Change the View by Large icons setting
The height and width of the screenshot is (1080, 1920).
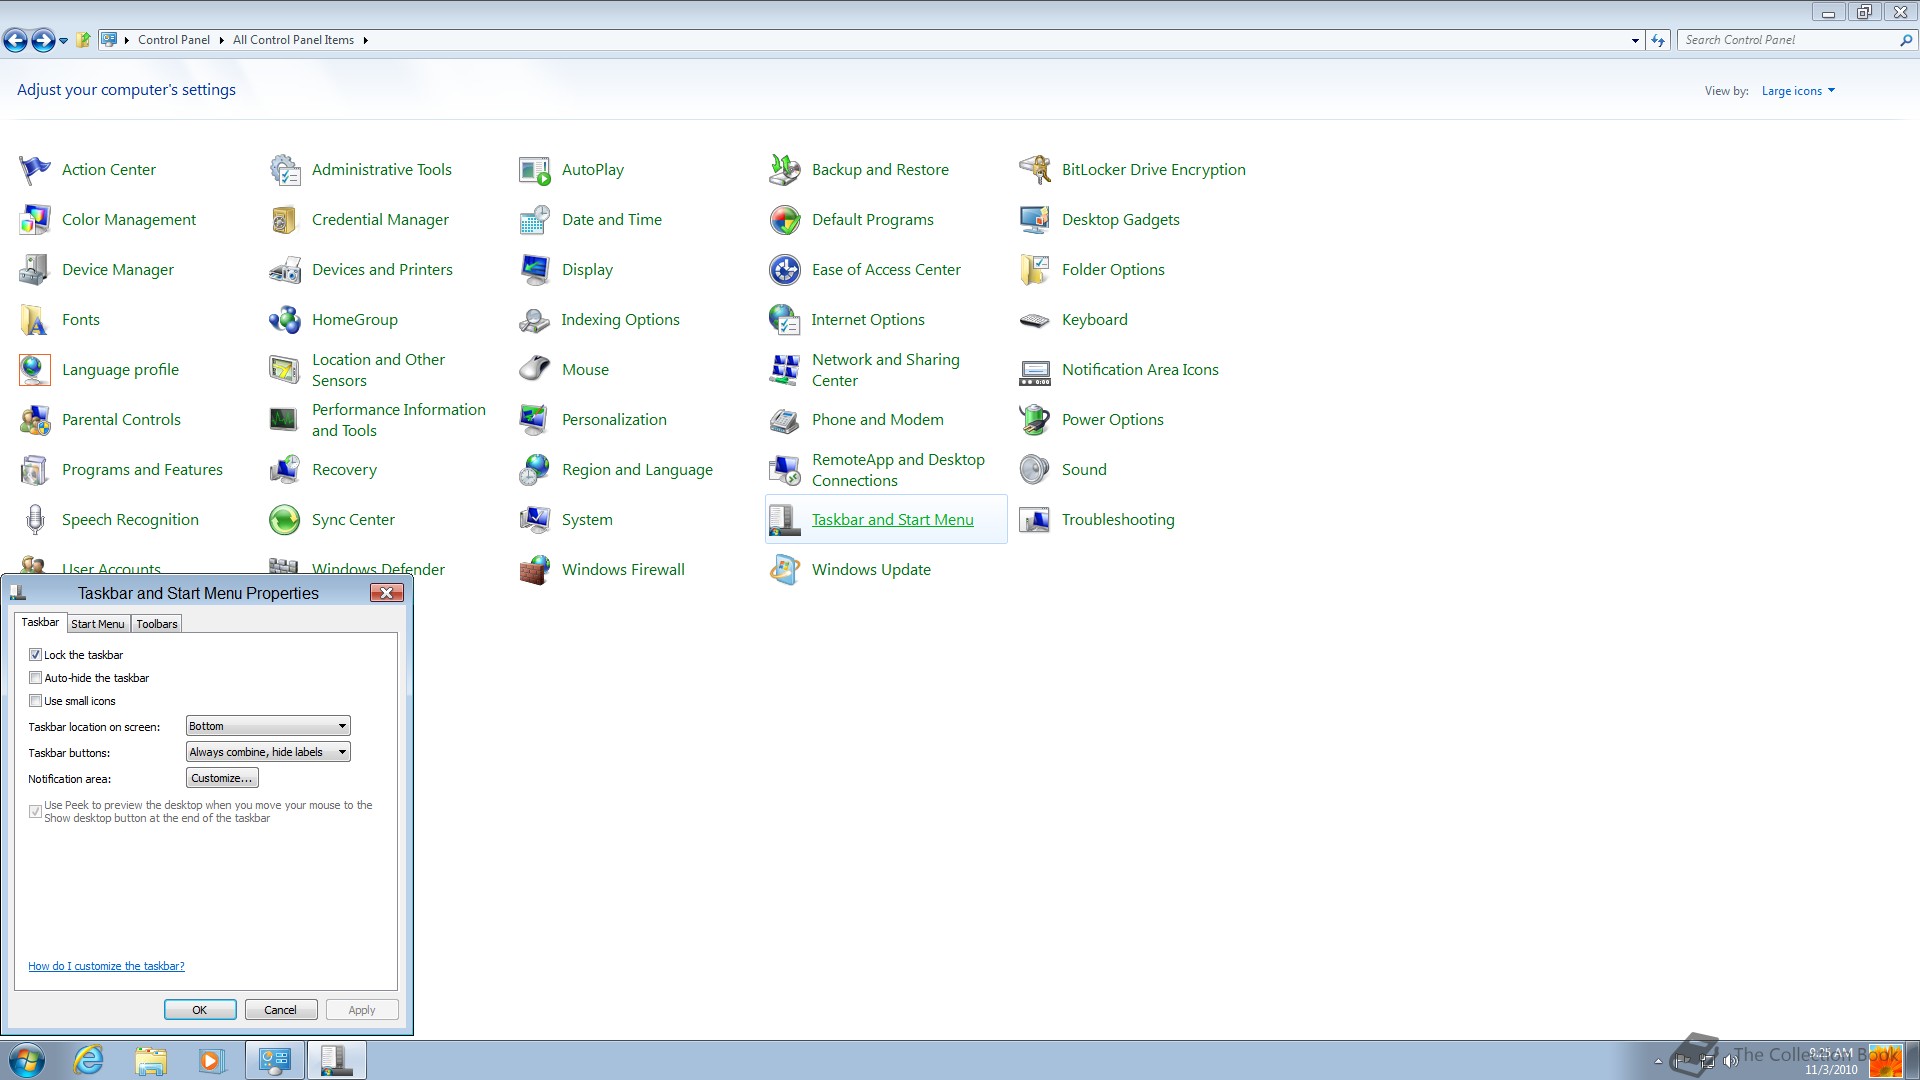pyautogui.click(x=1797, y=90)
